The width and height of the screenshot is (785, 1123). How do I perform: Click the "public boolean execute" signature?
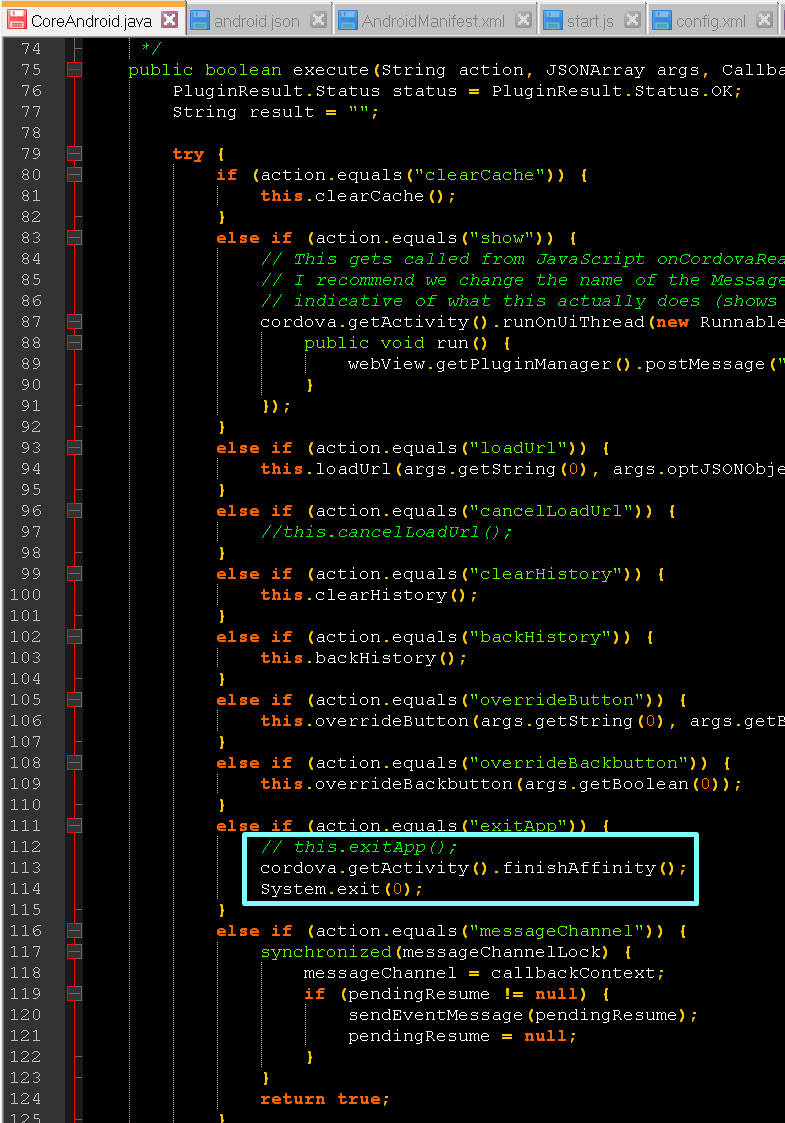(249, 70)
